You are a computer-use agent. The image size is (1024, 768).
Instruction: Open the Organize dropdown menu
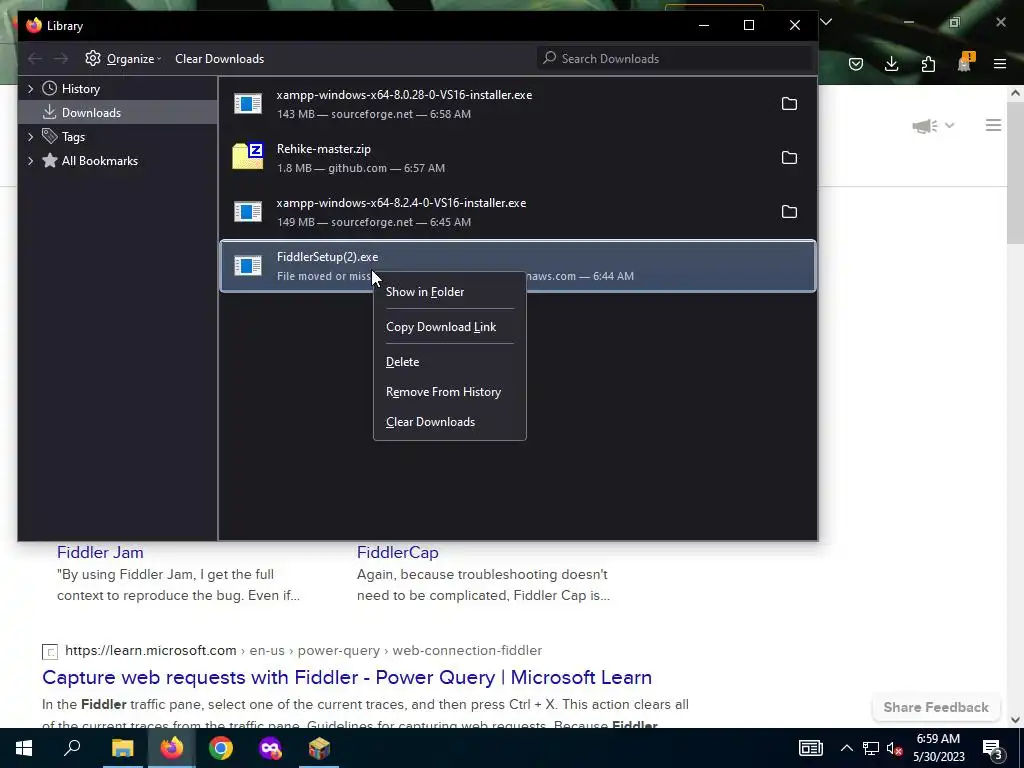[x=134, y=59]
